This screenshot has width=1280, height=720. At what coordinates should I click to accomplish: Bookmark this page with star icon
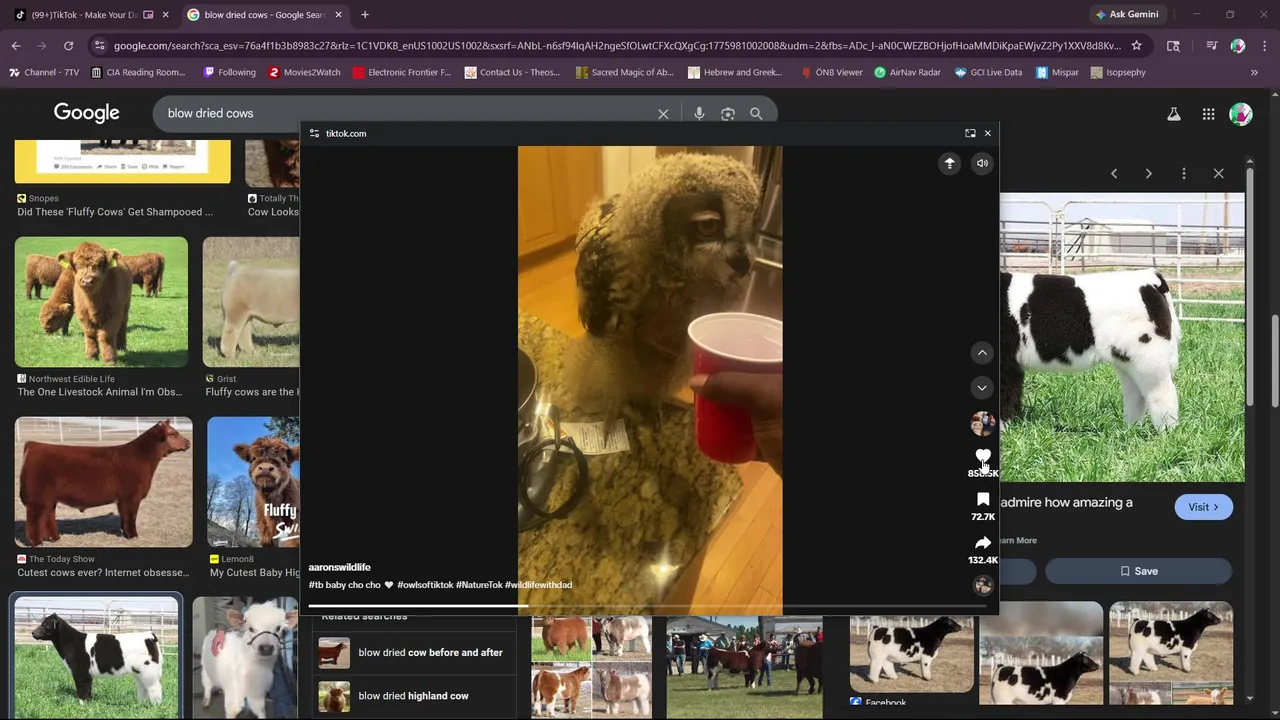[1136, 46]
